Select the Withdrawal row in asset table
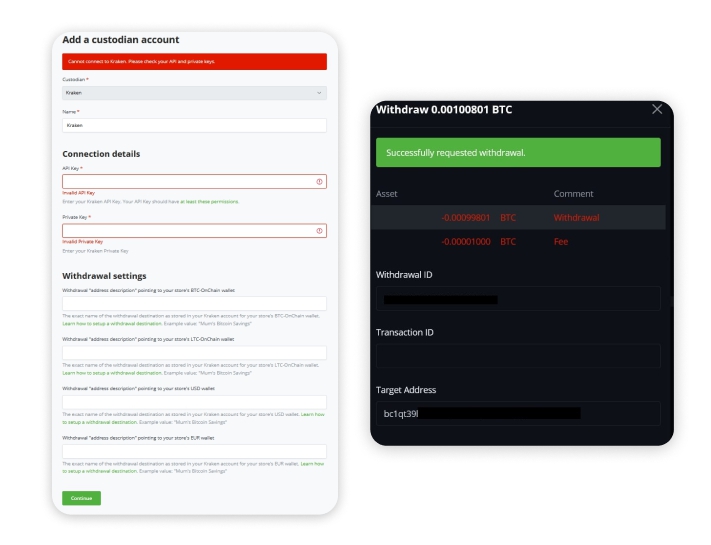The height and width of the screenshot is (545, 711). pyautogui.click(x=518, y=218)
